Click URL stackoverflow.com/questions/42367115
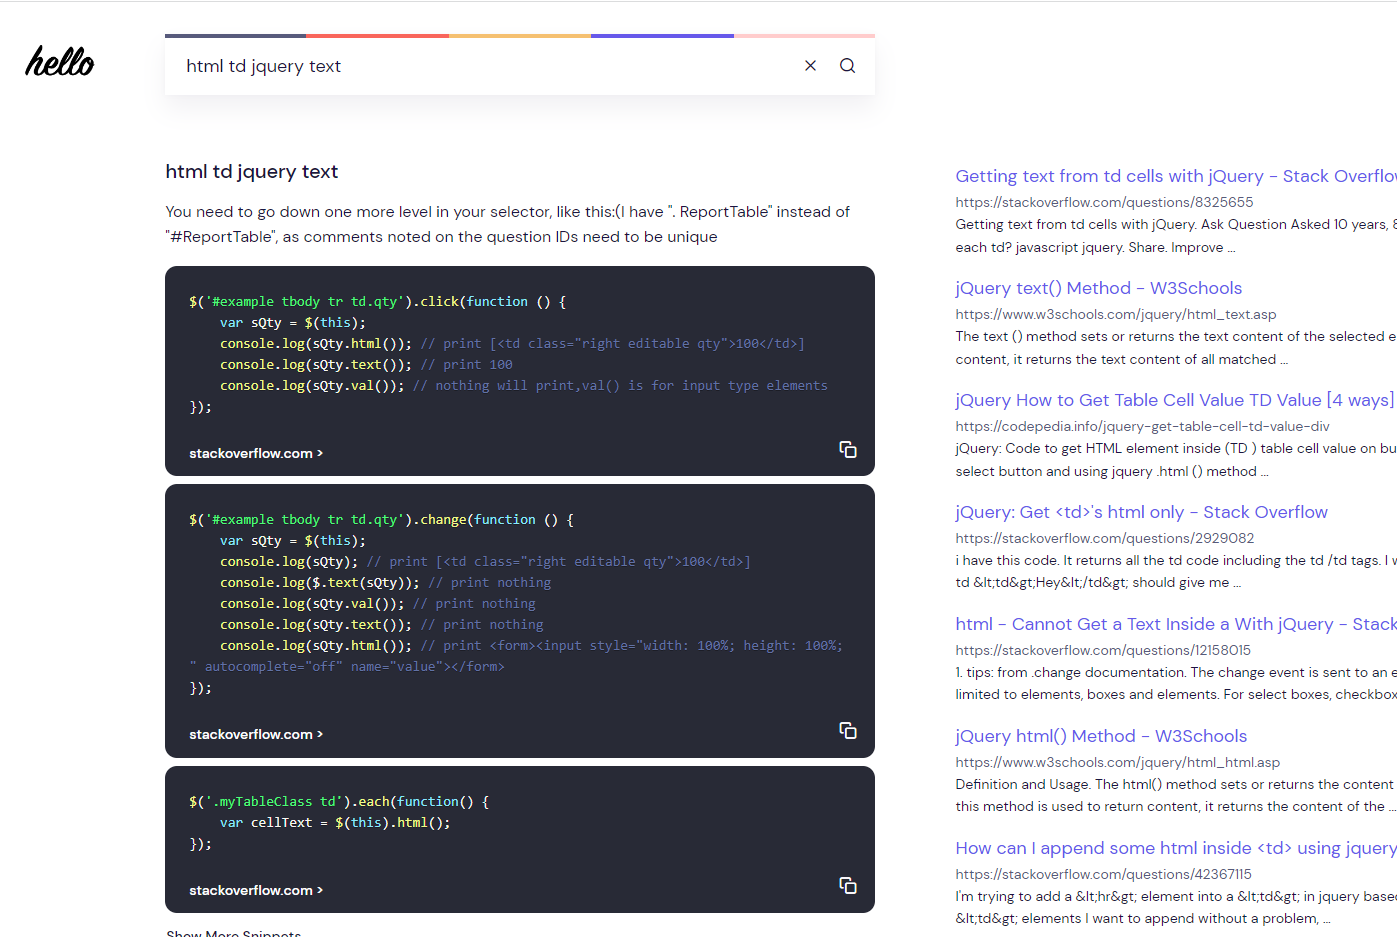 click(x=1104, y=874)
